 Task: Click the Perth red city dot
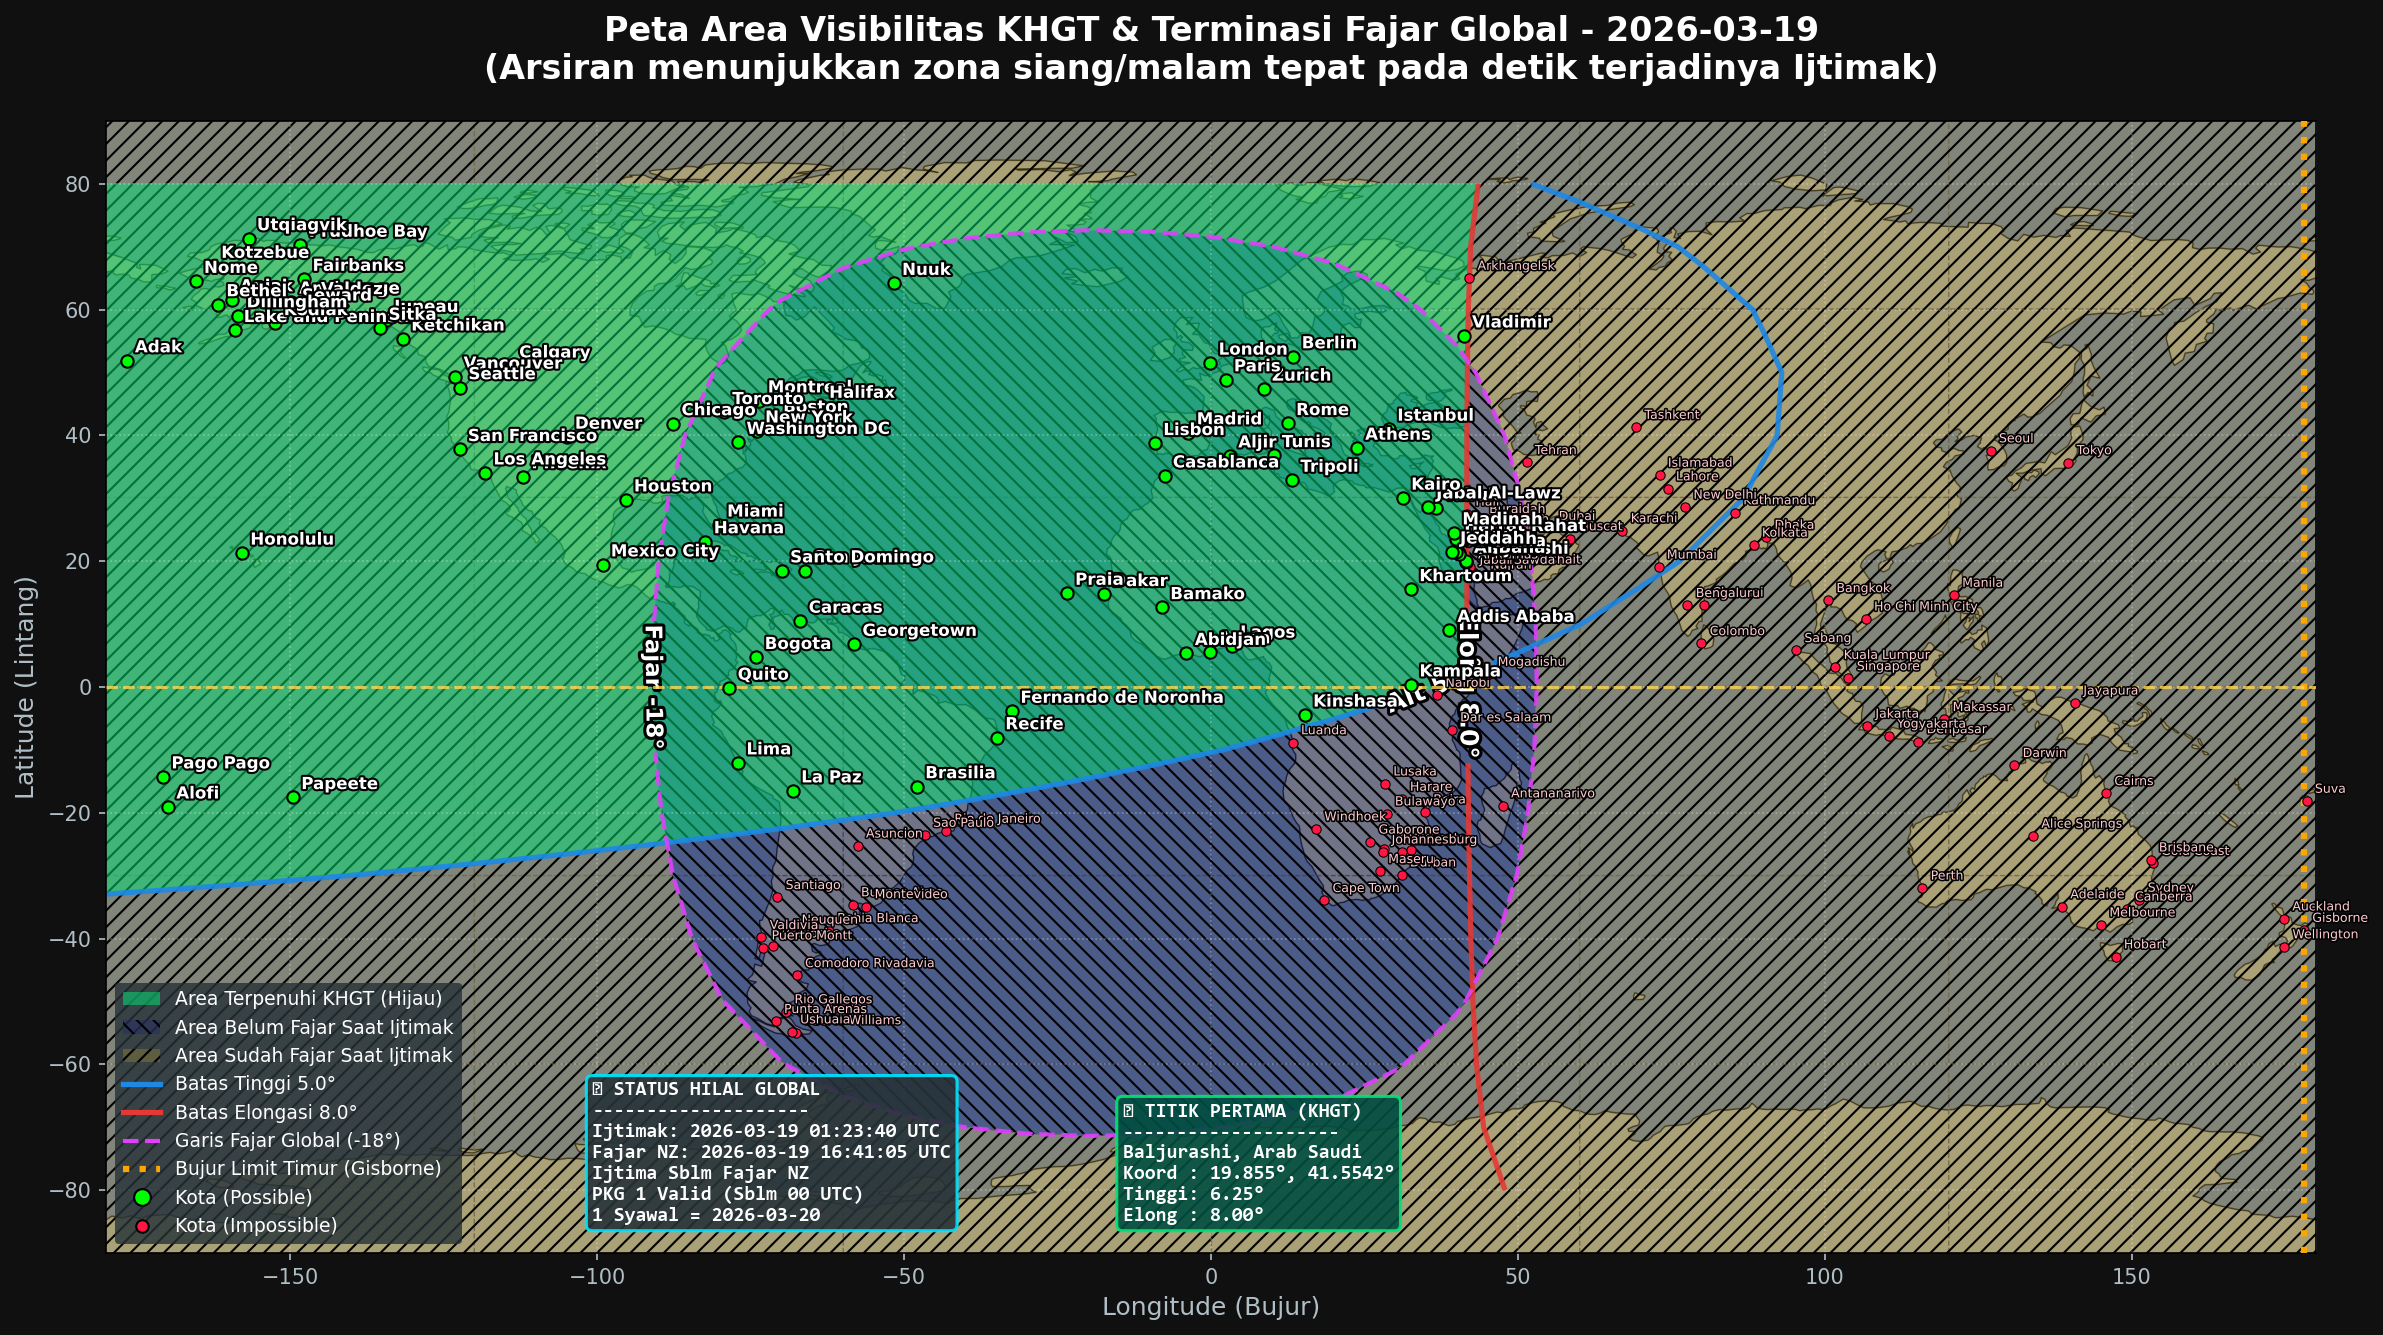click(x=1922, y=888)
